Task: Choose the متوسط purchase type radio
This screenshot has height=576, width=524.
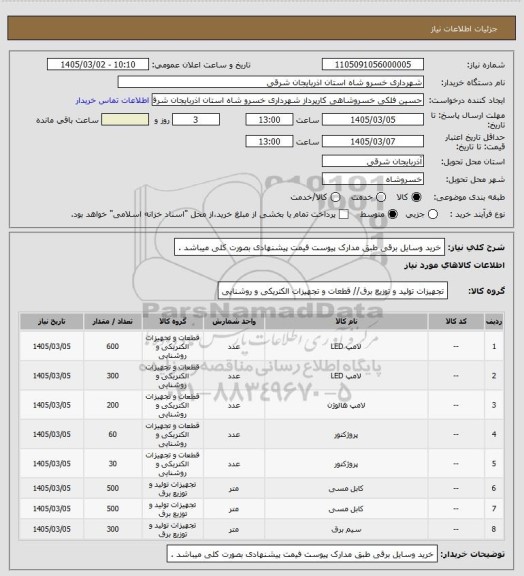Action: click(393, 214)
